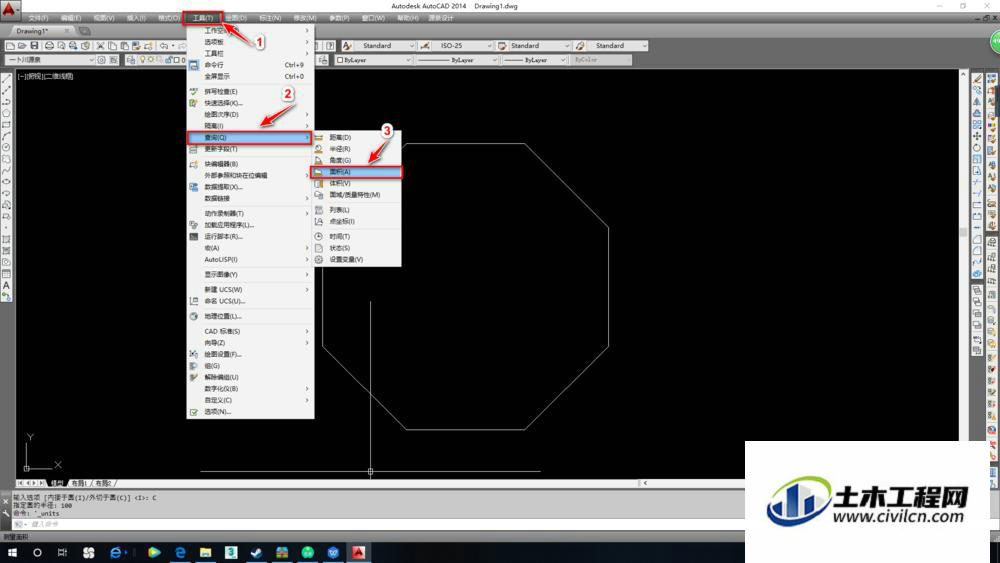
Task: Open the workspace dropdown combo box
Action: pyautogui.click(x=50, y=60)
